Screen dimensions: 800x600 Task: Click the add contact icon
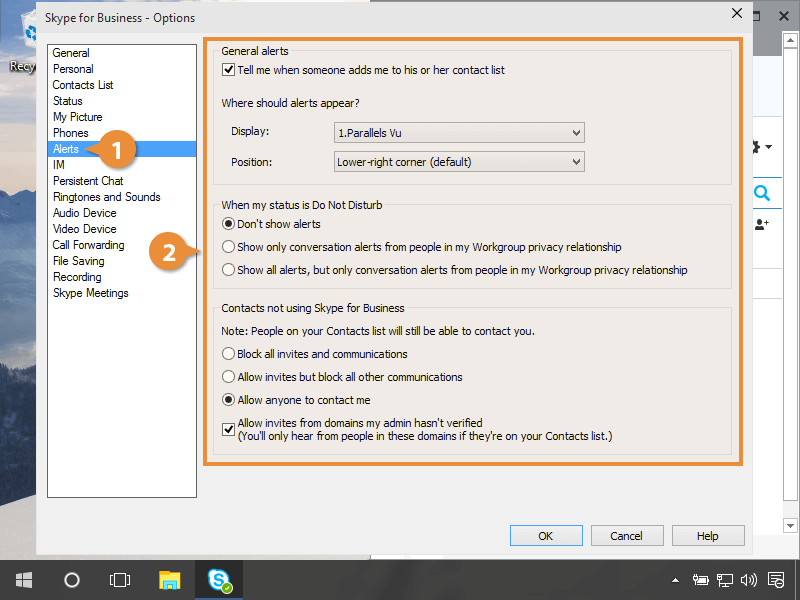[x=762, y=225]
